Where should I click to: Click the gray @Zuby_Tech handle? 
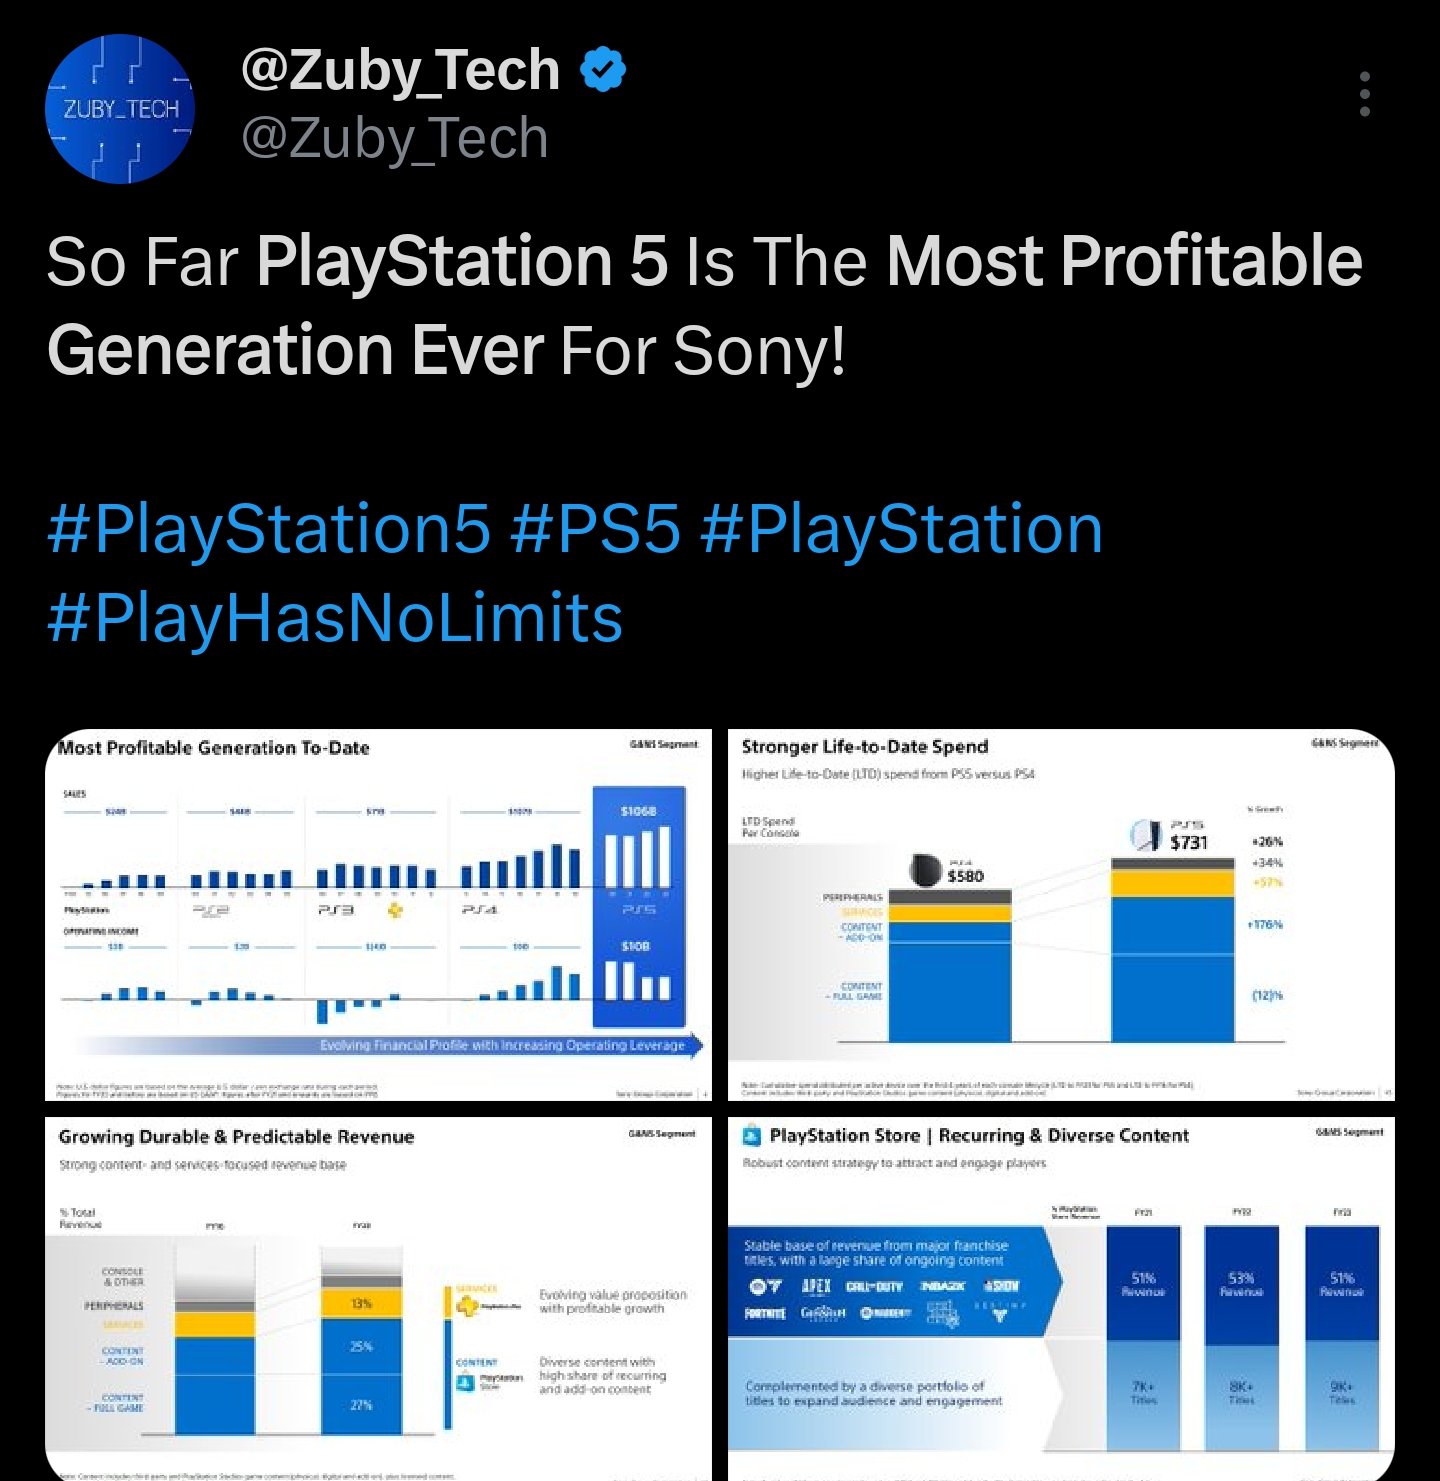395,138
